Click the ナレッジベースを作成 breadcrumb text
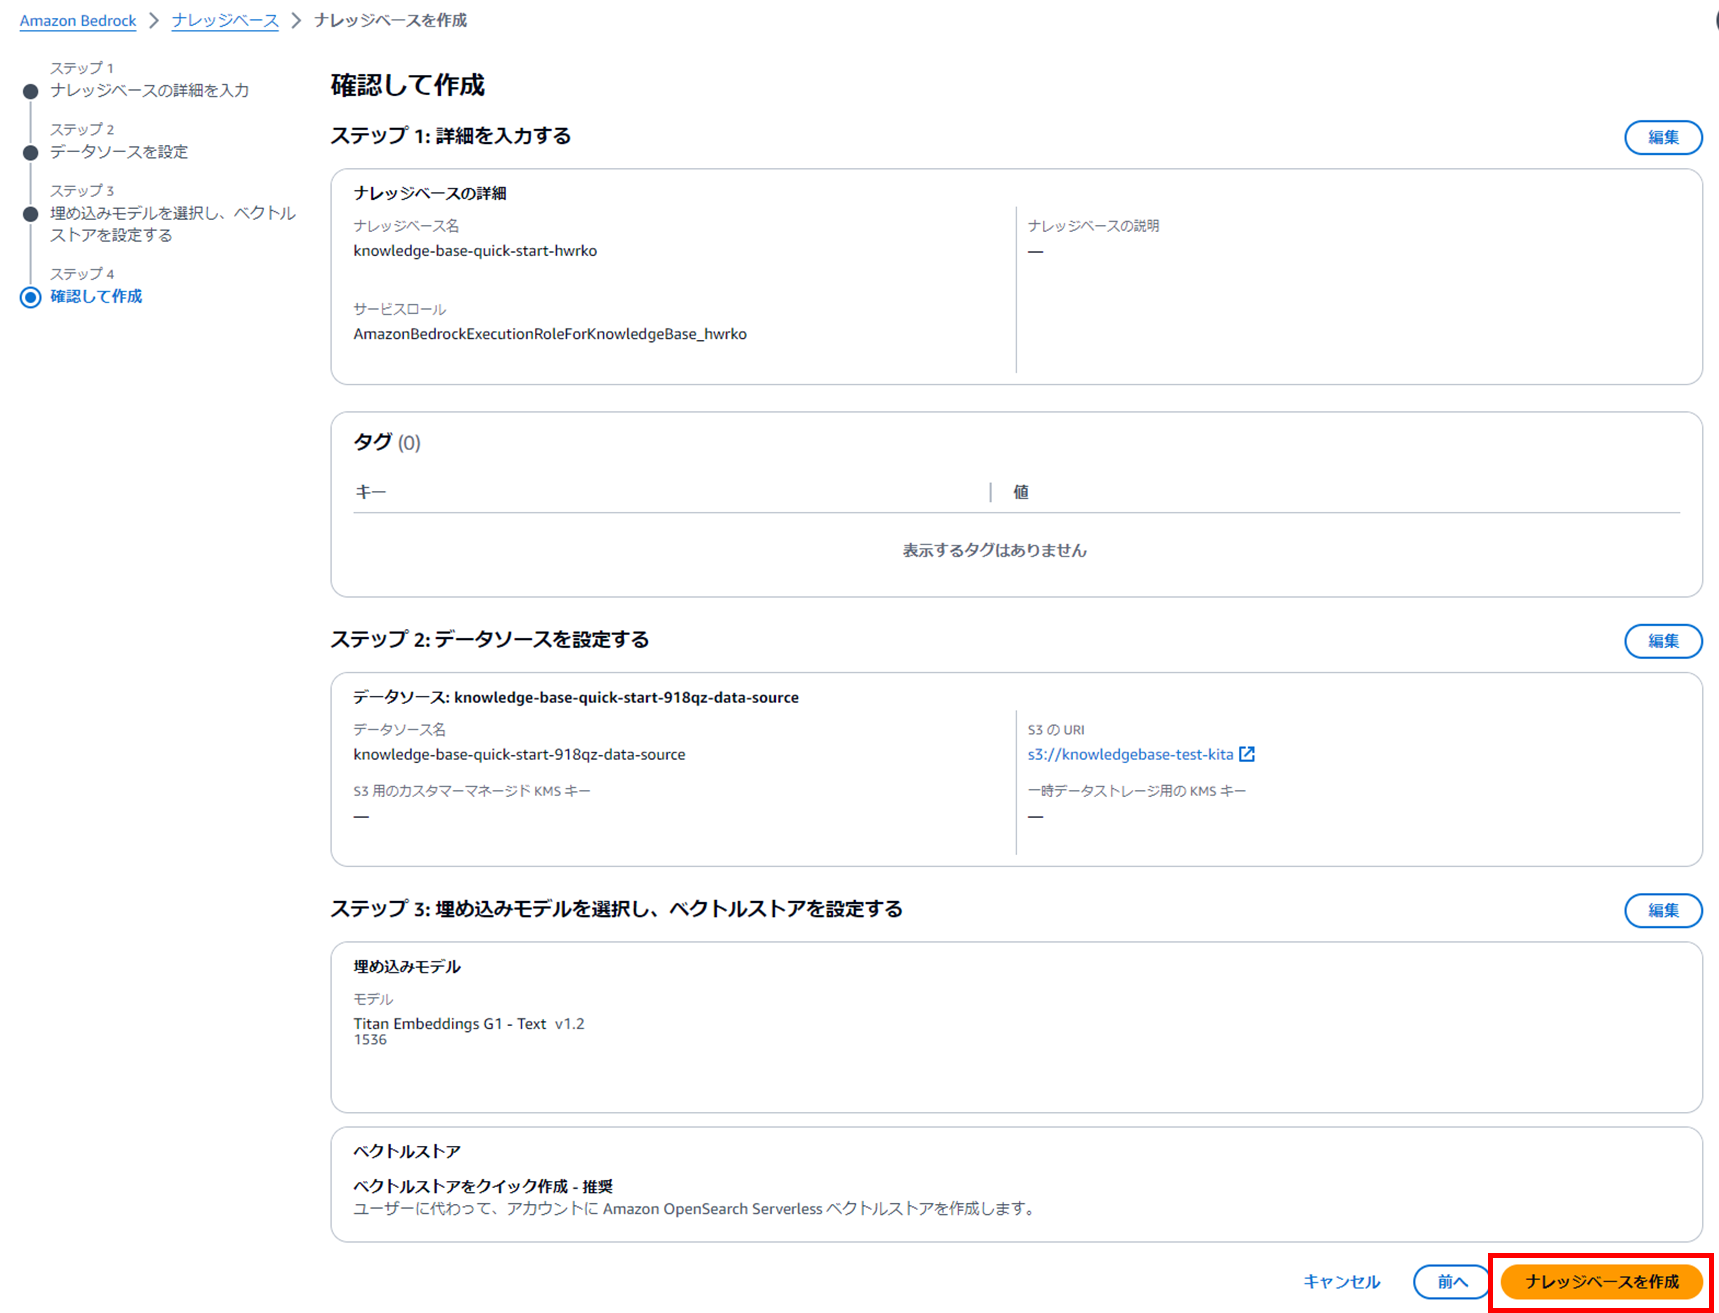Image resolution: width=1719 pixels, height=1313 pixels. [390, 21]
